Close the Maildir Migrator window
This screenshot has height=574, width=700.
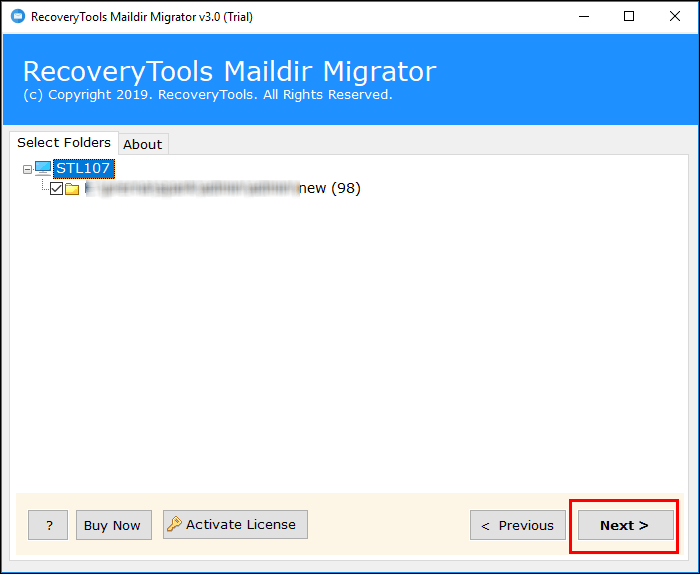click(x=675, y=17)
